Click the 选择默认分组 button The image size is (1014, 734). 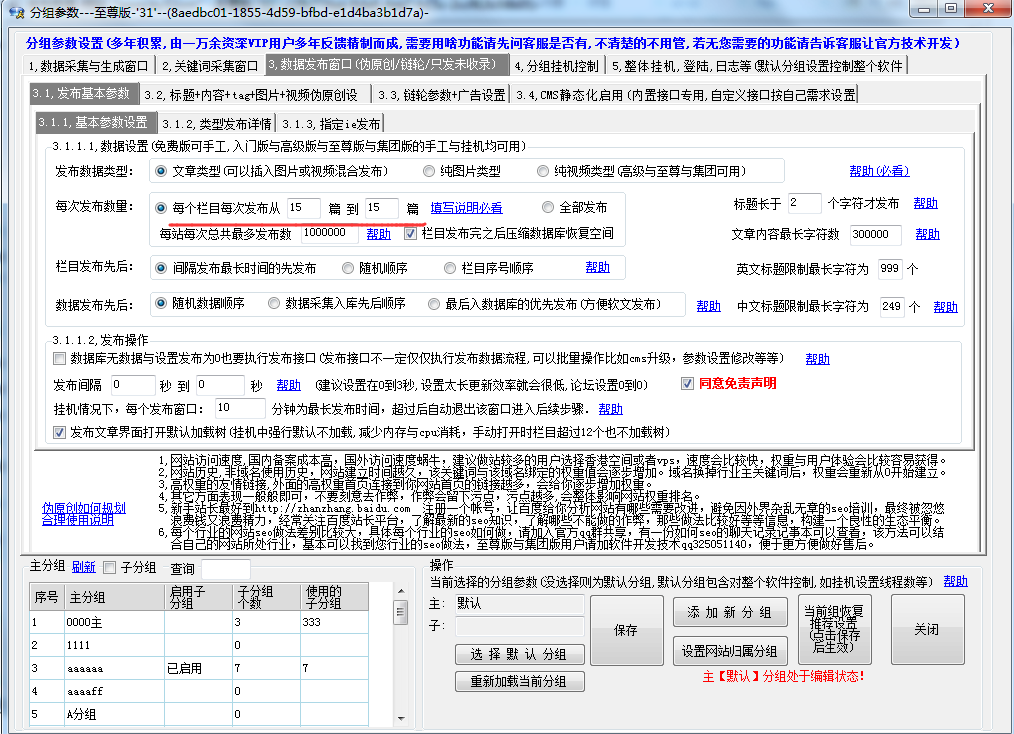(519, 654)
